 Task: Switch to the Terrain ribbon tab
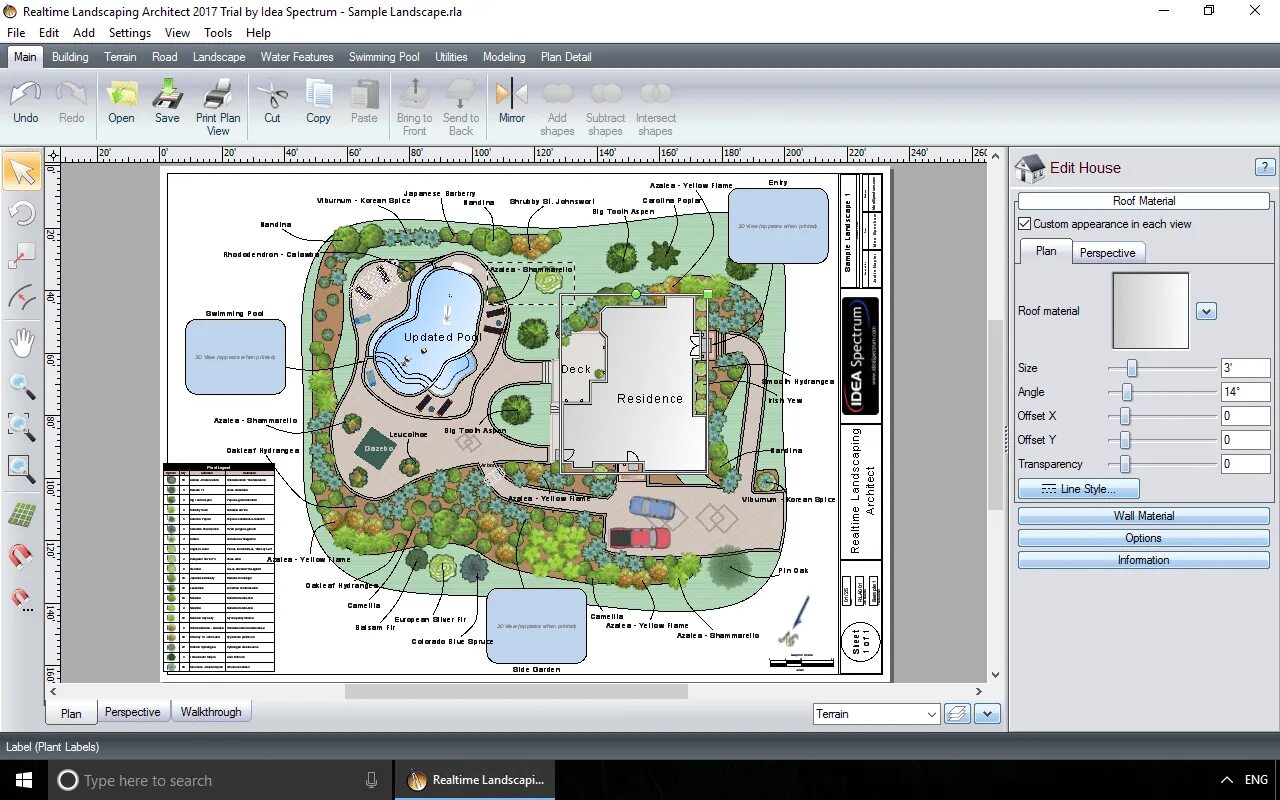pyautogui.click(x=121, y=57)
